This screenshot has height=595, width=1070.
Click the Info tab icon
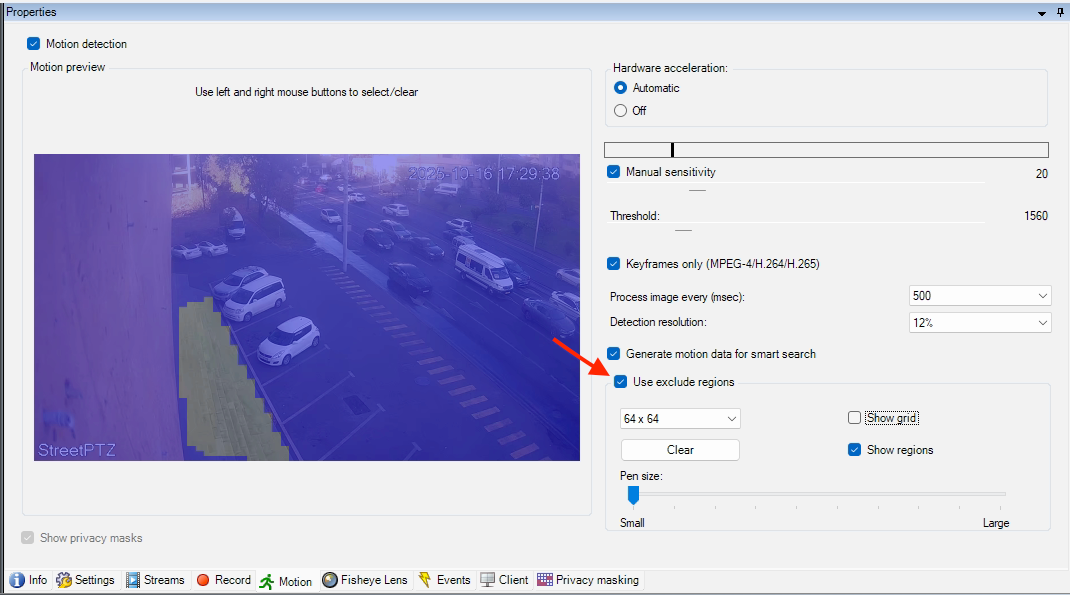click(x=17, y=580)
